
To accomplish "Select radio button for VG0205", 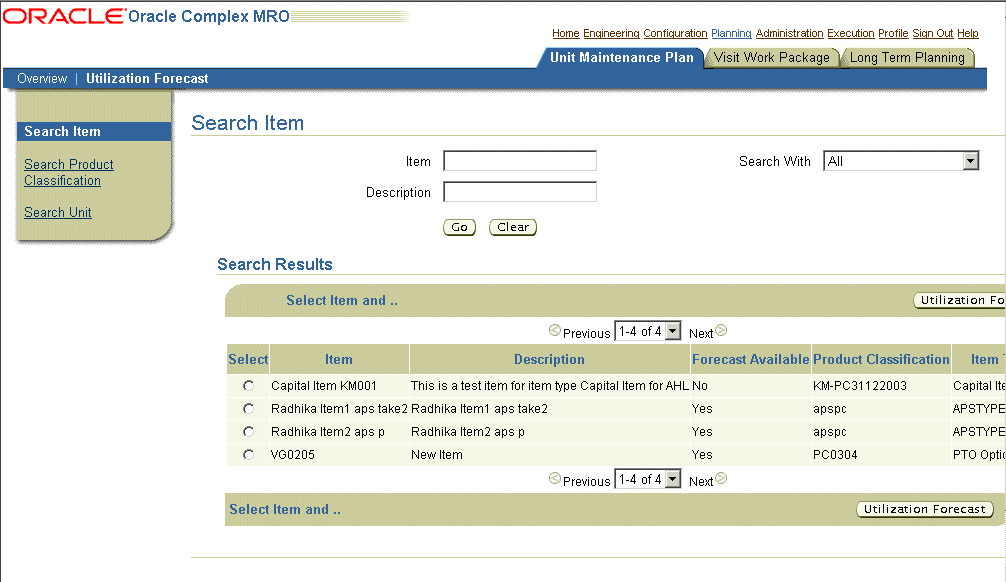I will coord(248,455).
